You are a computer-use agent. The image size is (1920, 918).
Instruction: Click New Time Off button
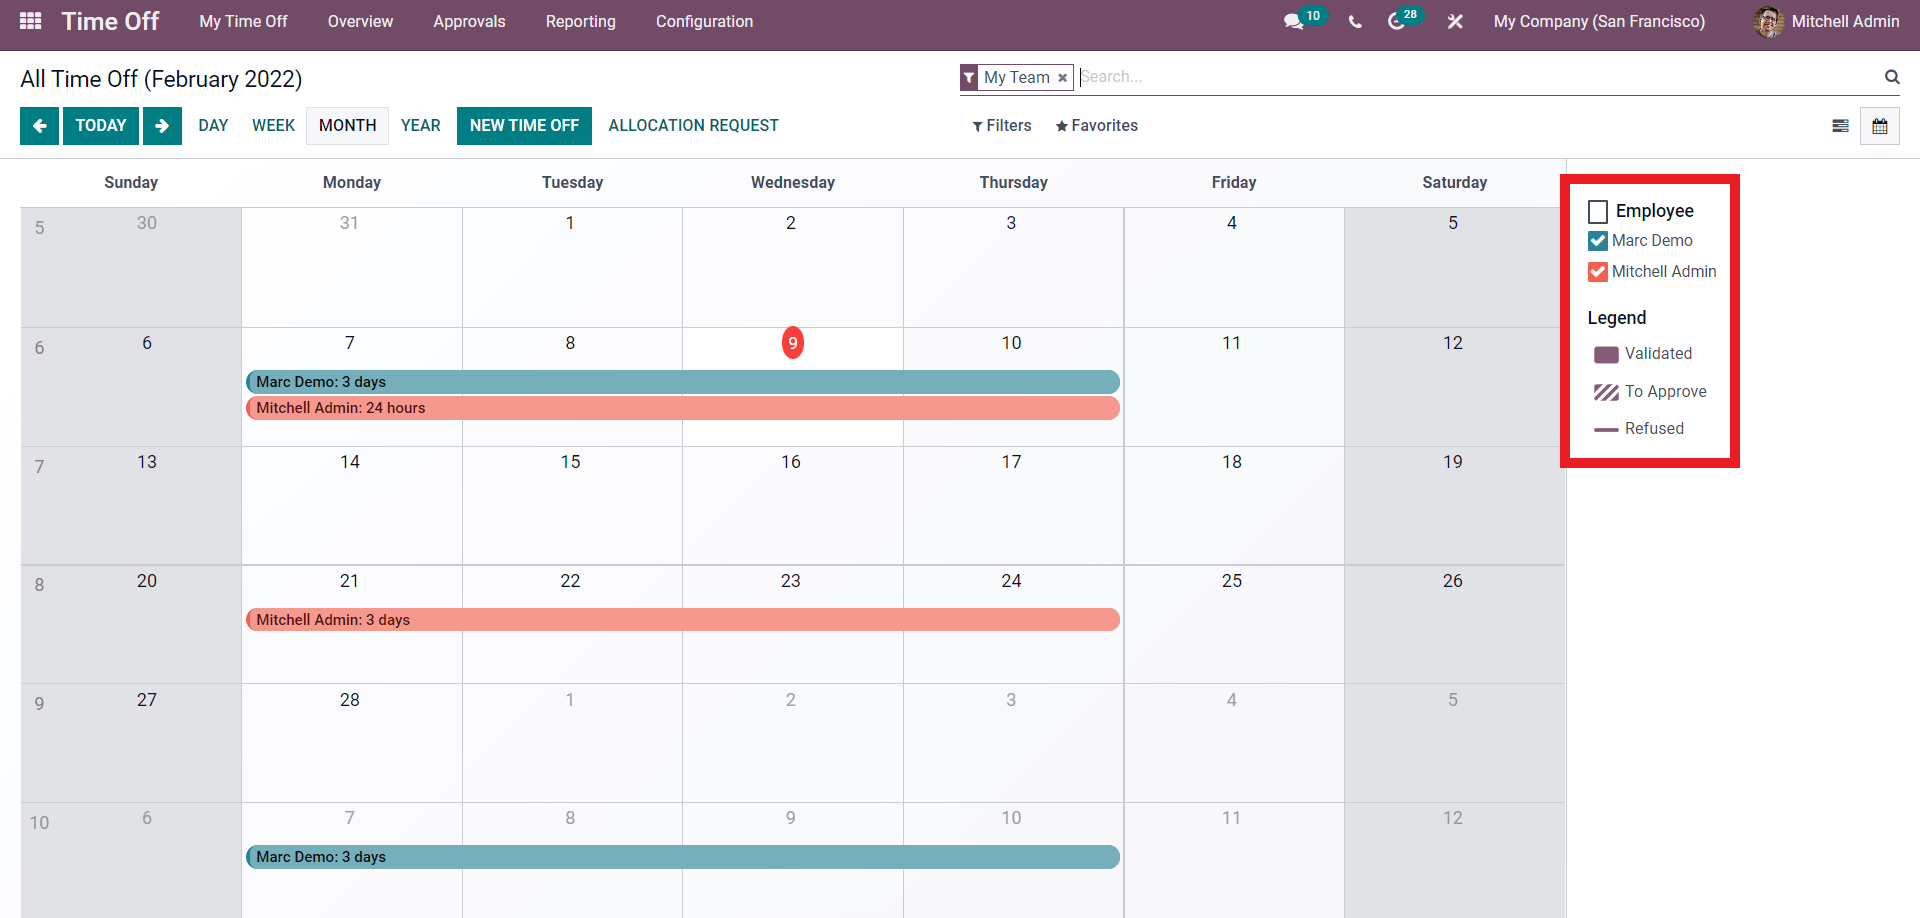(524, 126)
